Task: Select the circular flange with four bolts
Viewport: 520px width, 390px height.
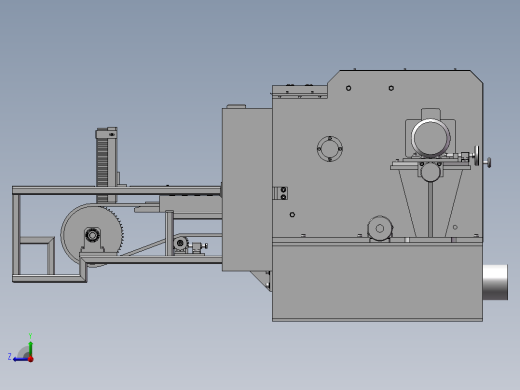Action: tap(330, 149)
